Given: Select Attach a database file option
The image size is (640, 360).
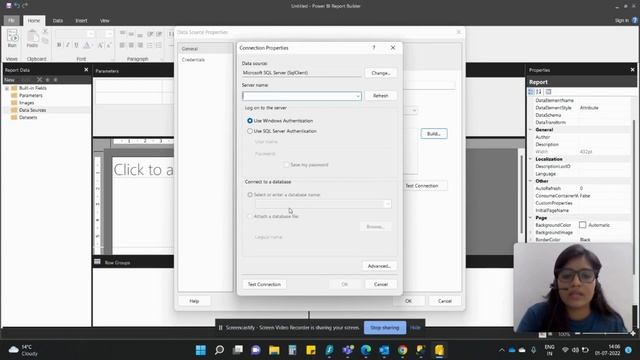Looking at the screenshot, I should click(x=250, y=216).
